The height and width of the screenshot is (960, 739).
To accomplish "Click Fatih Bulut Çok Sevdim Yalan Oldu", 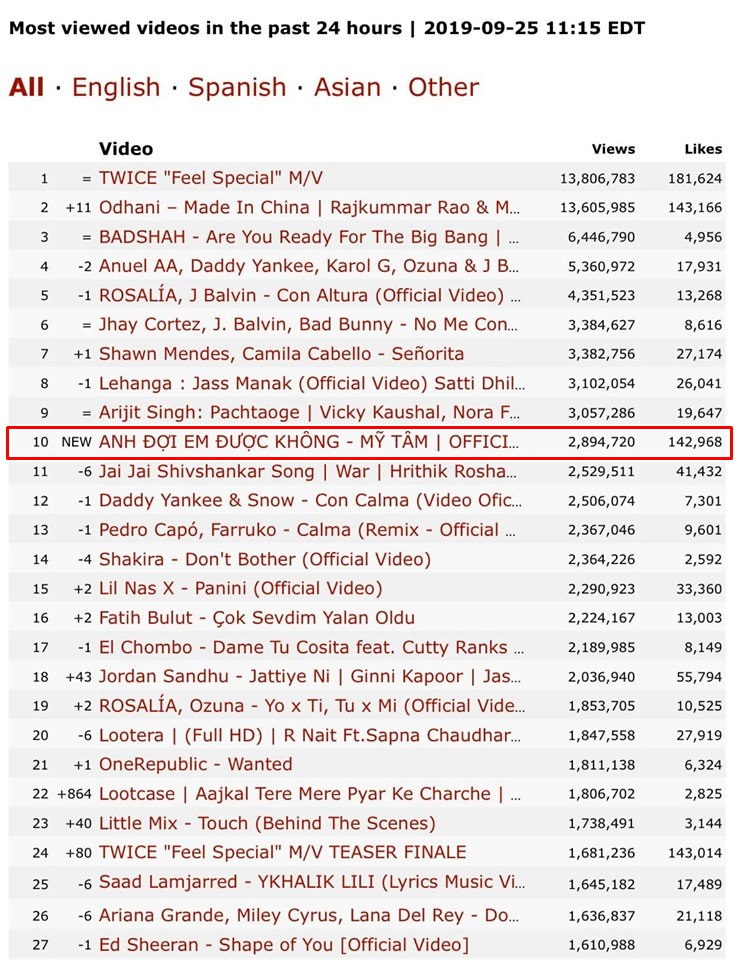I will point(257,618).
